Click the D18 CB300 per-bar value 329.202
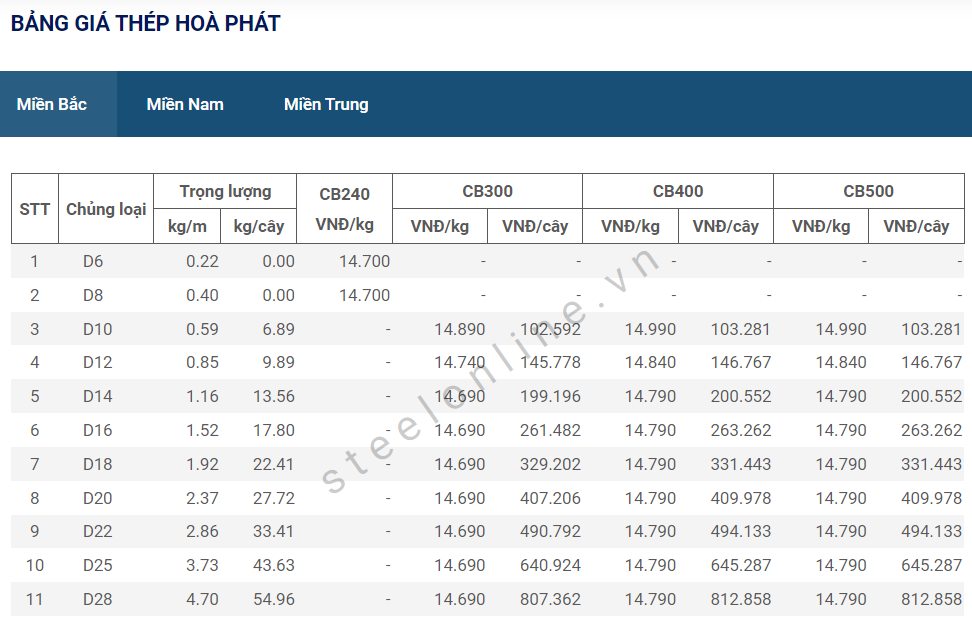972x628 pixels. pyautogui.click(x=550, y=464)
